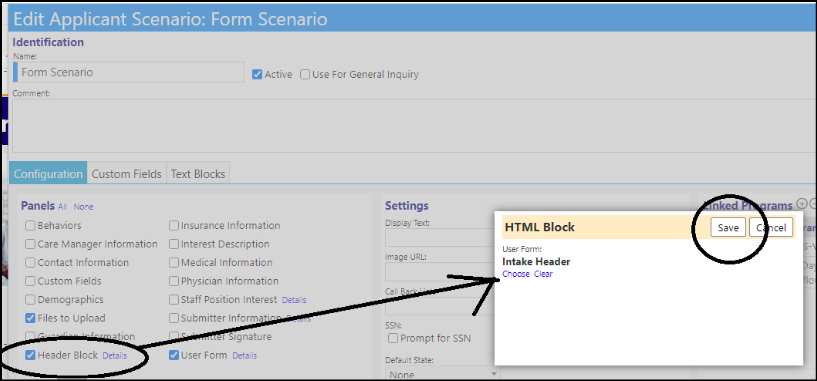The width and height of the screenshot is (817, 381).
Task: Check Insurance Information panel
Action: coord(174,226)
